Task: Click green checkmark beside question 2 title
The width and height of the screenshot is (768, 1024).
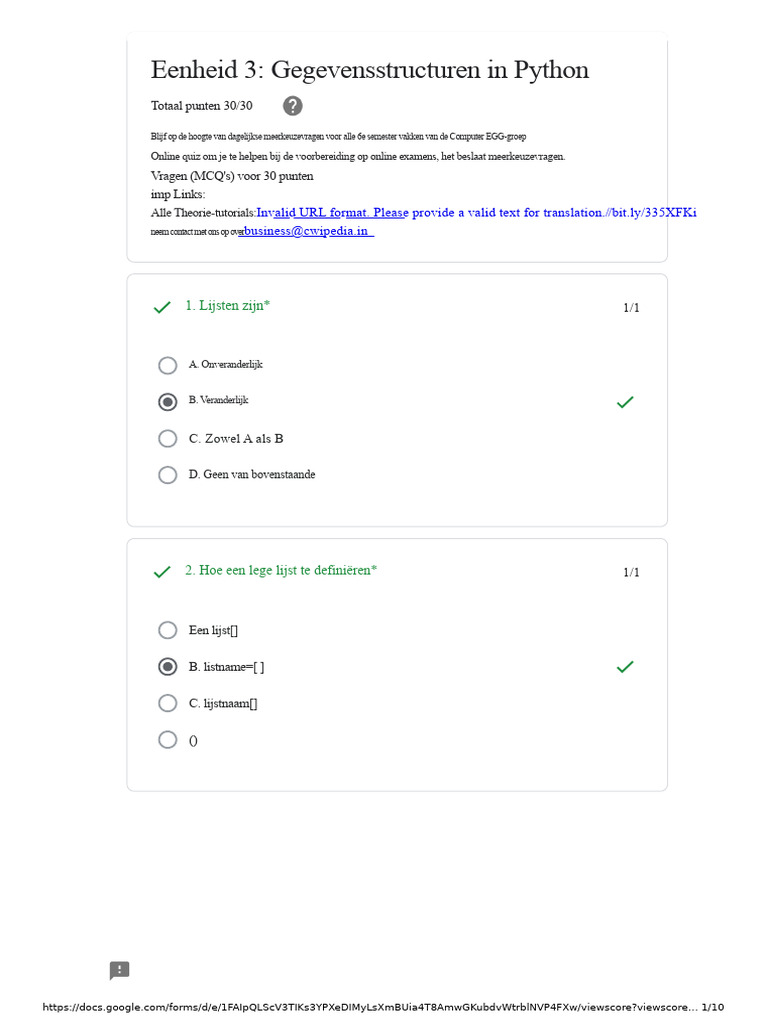Action: (162, 572)
